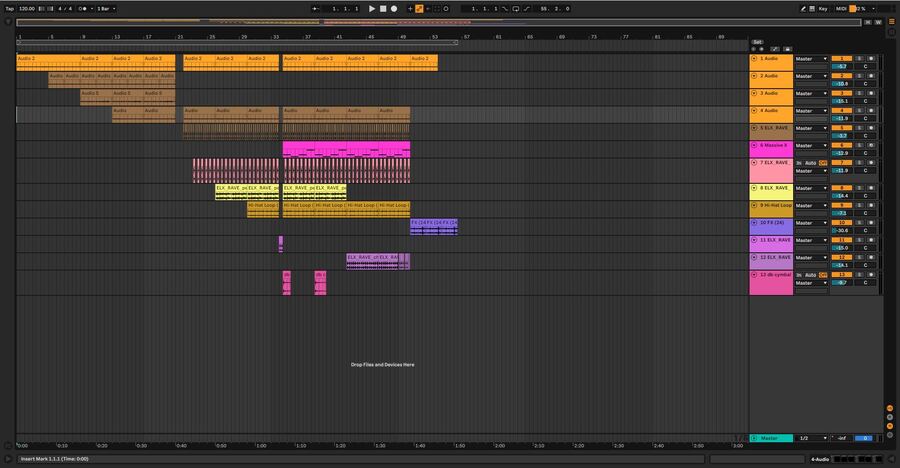Click the -5.7 volume slider on 1 Audio
900x468 pixels.
842,67
